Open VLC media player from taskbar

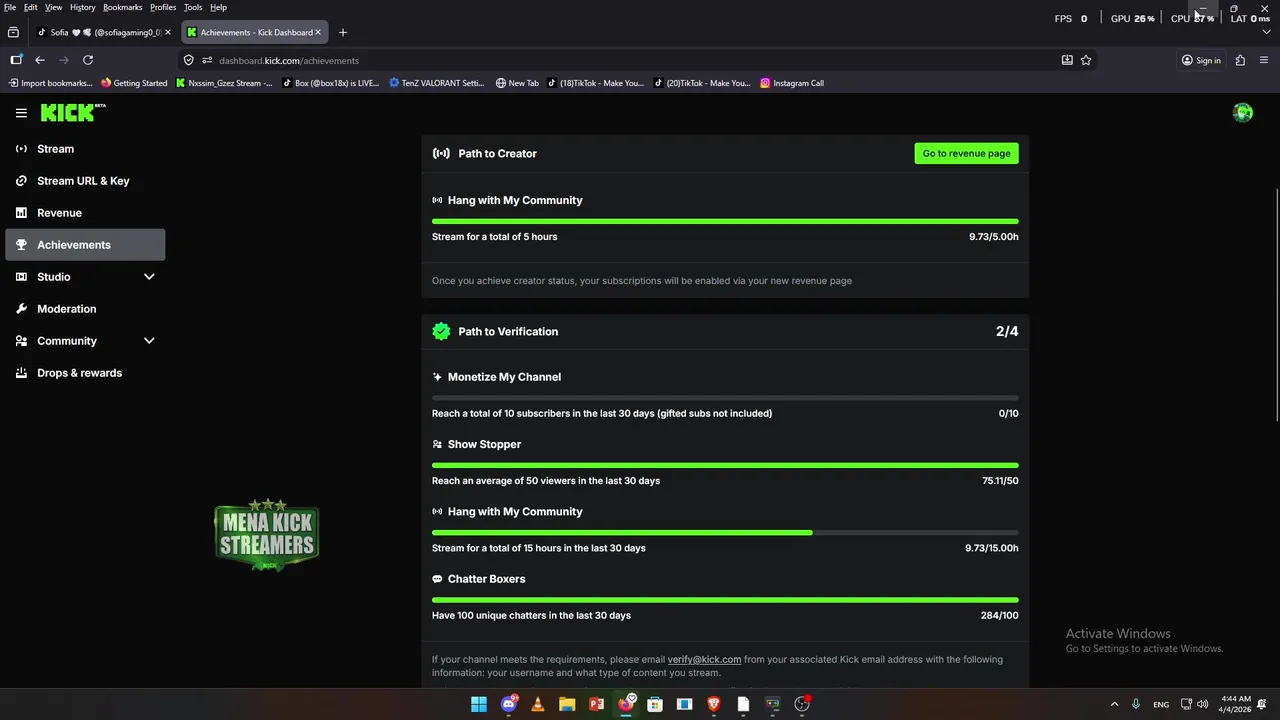click(x=538, y=704)
